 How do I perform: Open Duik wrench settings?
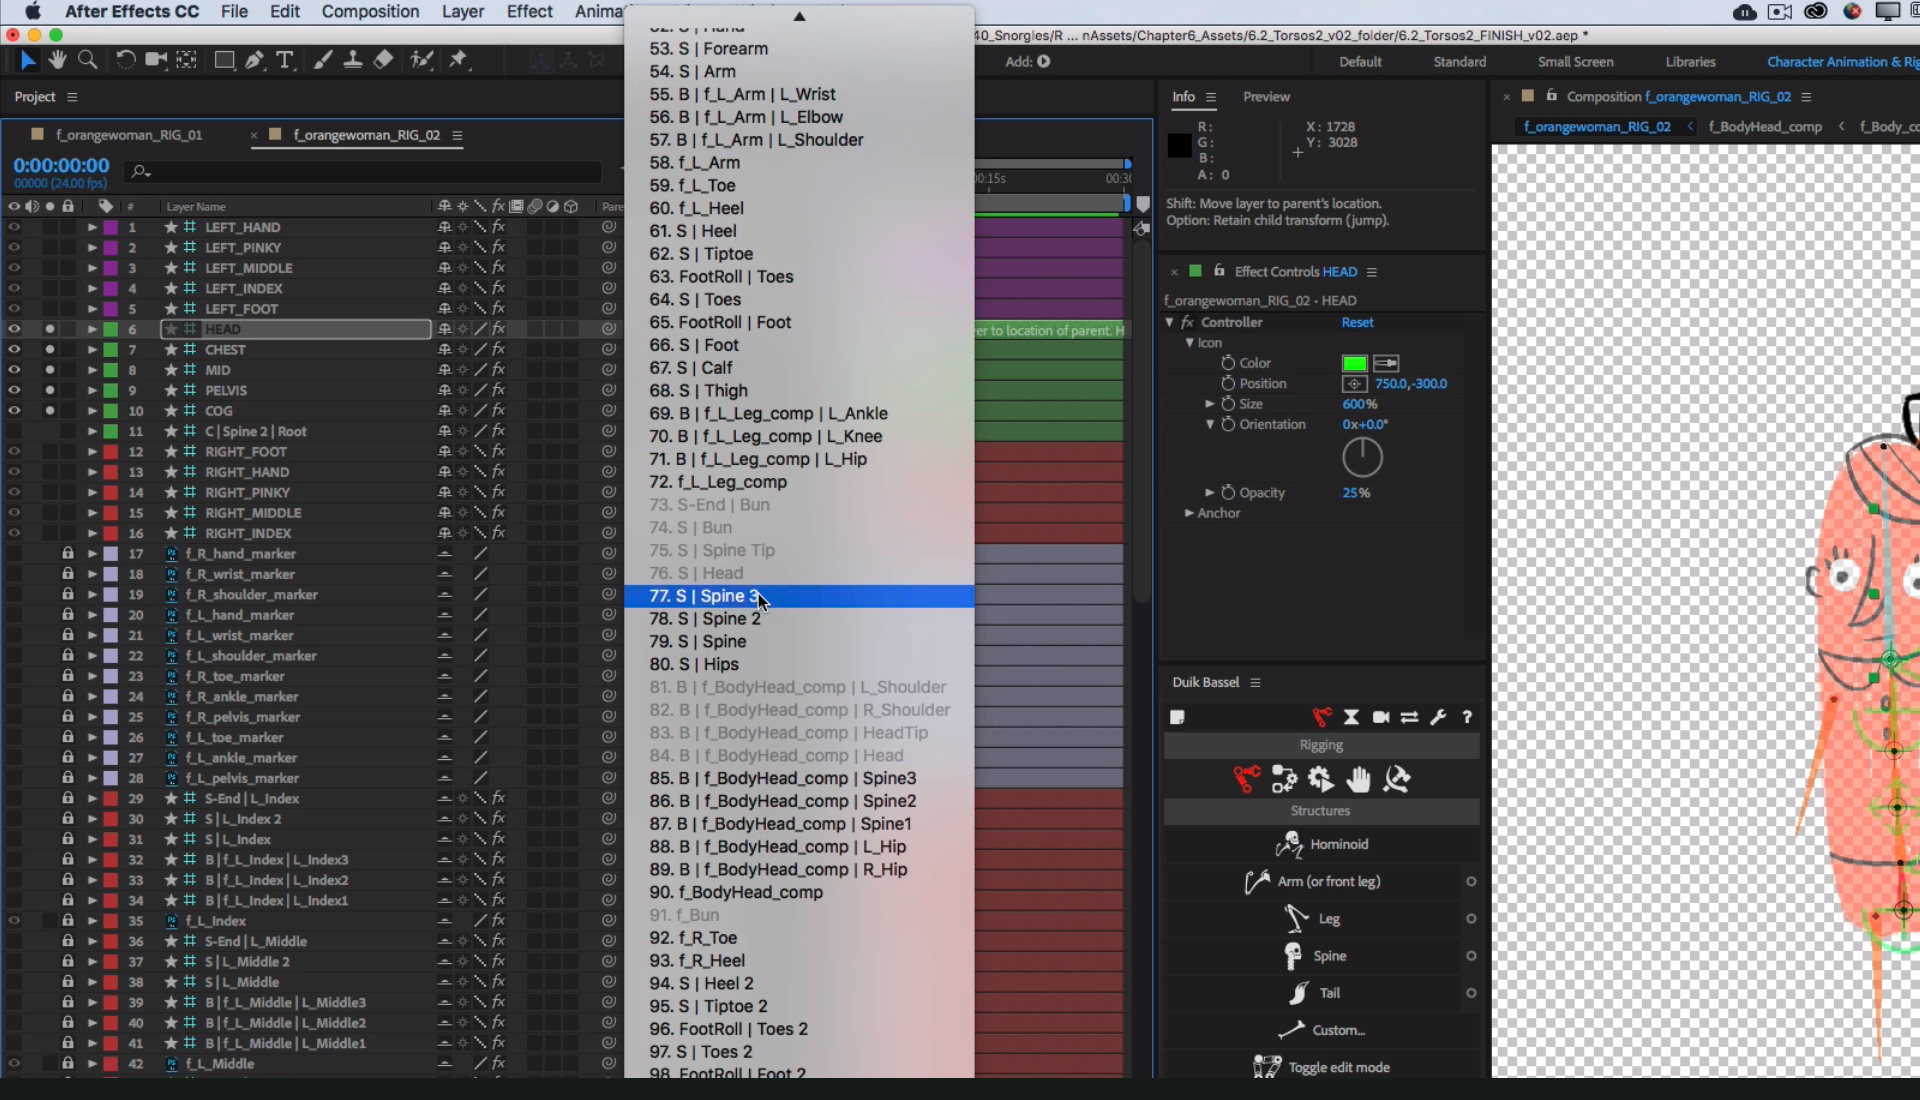coord(1438,717)
